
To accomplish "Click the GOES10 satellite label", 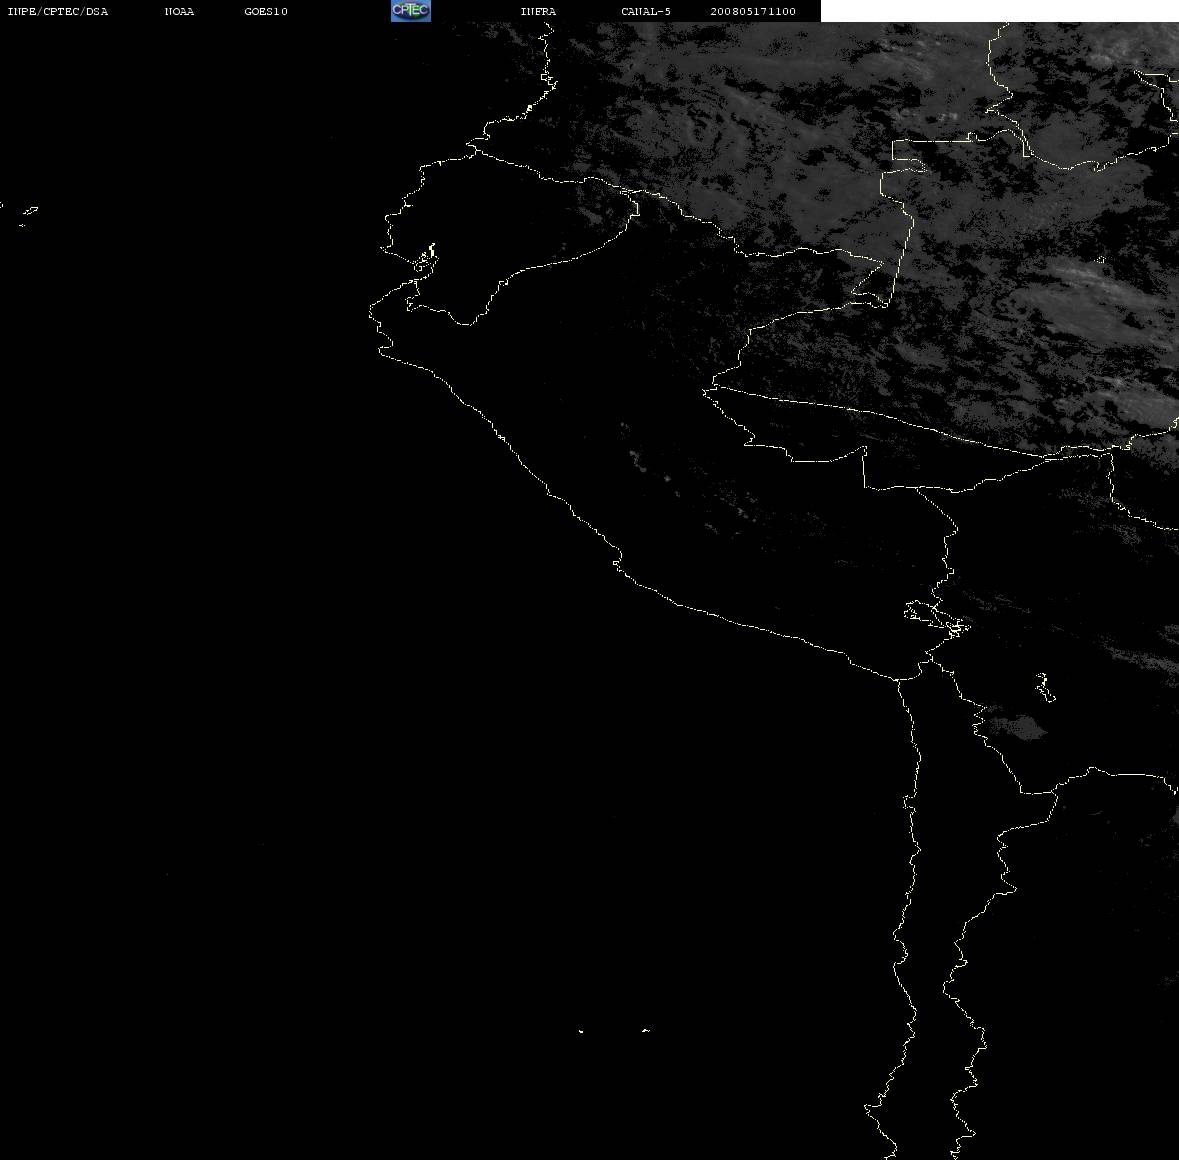I will (266, 11).
